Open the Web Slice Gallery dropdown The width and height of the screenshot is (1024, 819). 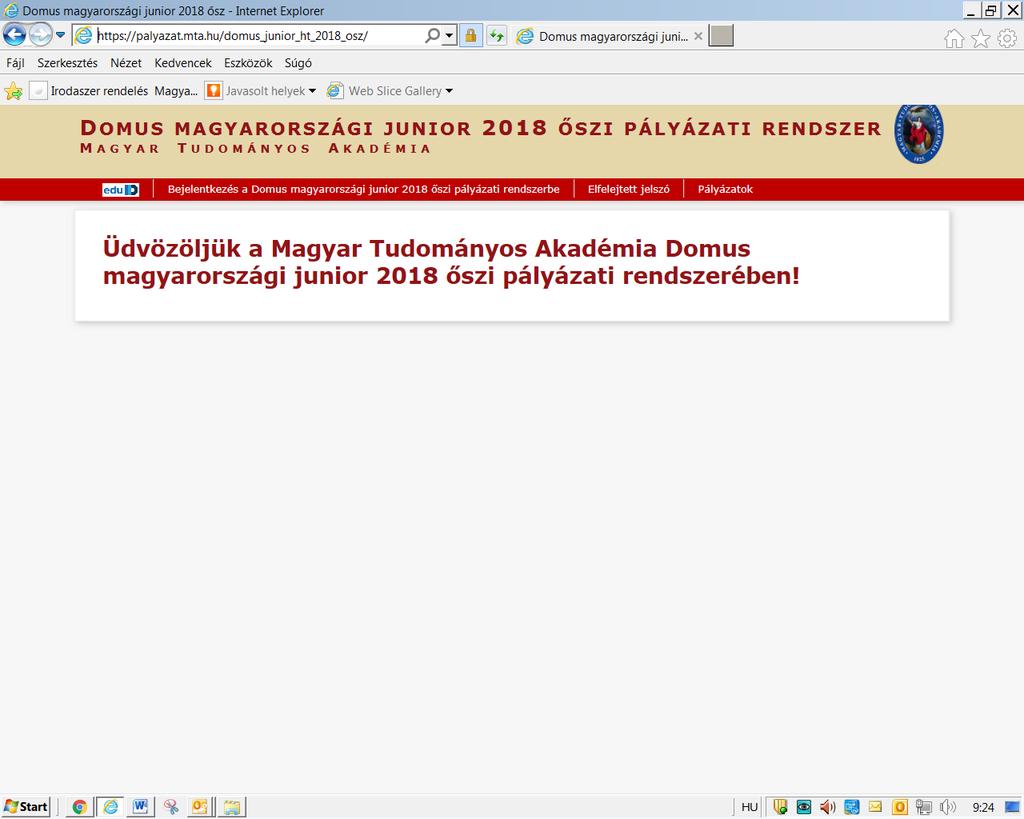(x=390, y=91)
